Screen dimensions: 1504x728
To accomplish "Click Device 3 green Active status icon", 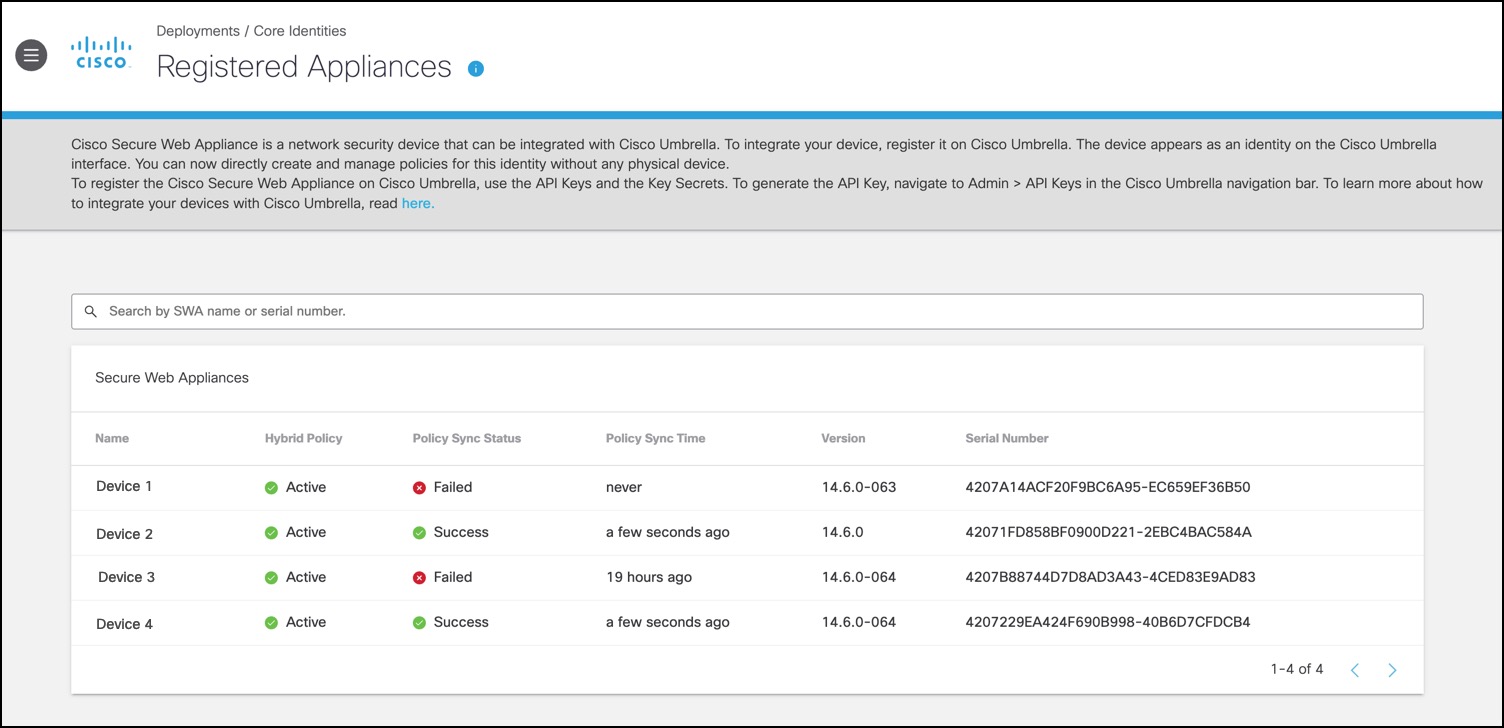I will (271, 578).
